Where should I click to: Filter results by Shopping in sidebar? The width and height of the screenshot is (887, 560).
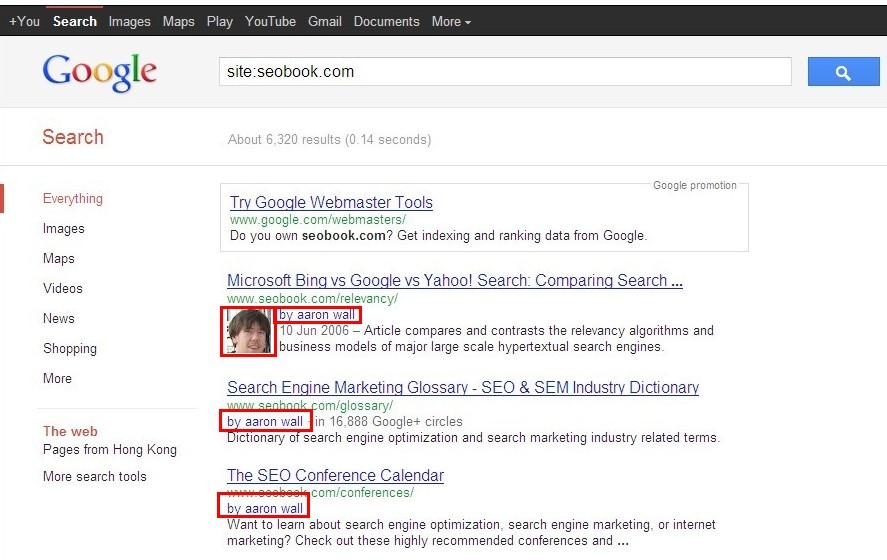(70, 348)
